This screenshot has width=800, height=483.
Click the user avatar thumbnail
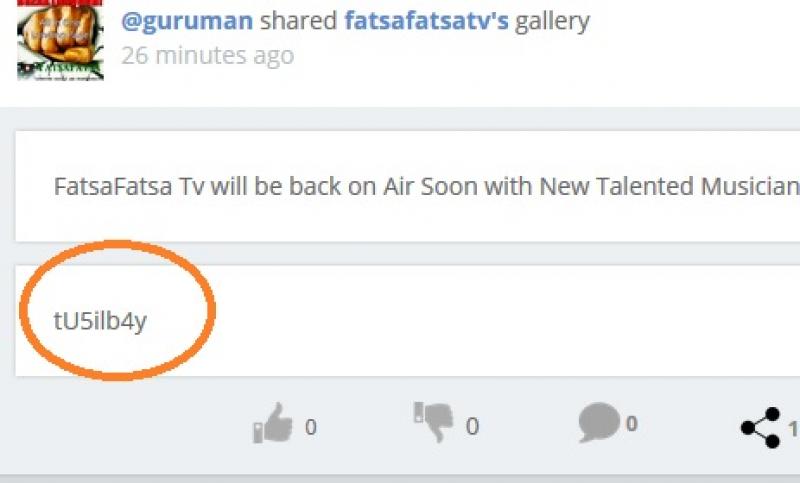(61, 40)
